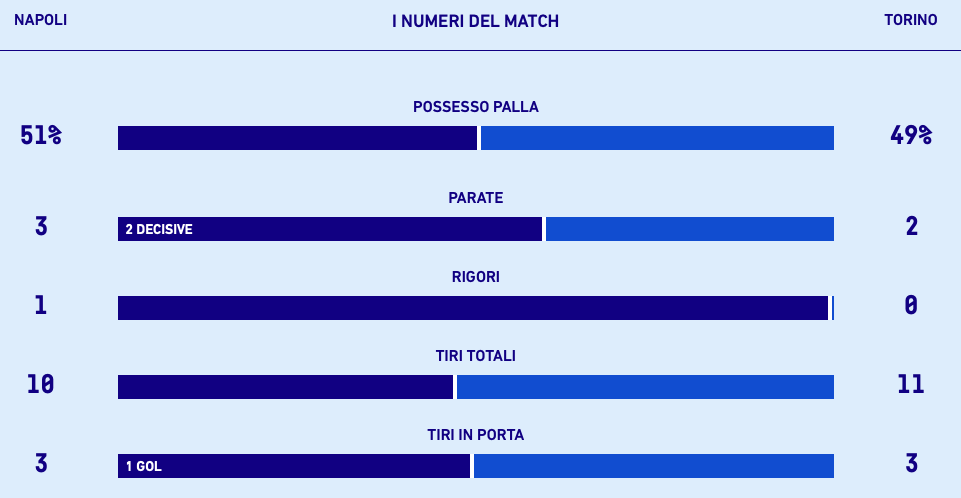The width and height of the screenshot is (961, 498).
Task: Click the 2 Decisive saves bar label
Action: (x=159, y=230)
